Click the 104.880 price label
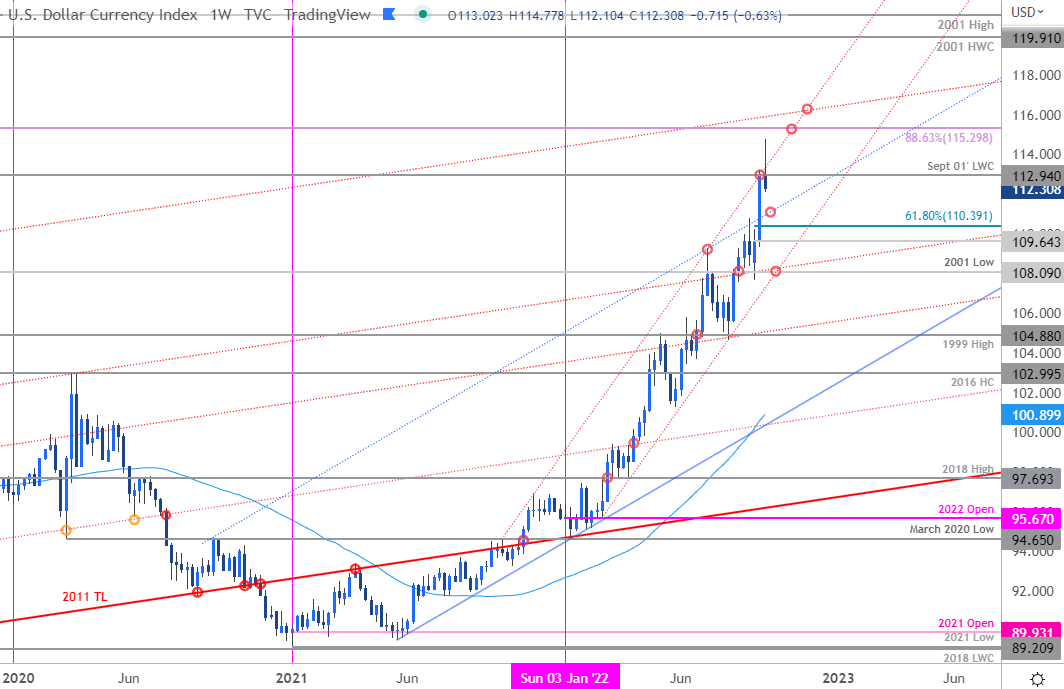 (x=1033, y=336)
